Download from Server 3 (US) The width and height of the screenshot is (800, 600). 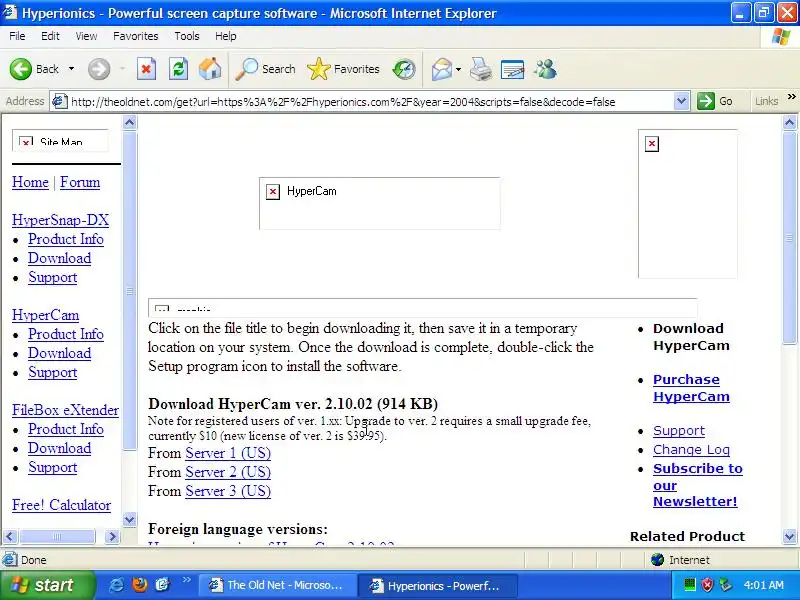[x=228, y=491]
